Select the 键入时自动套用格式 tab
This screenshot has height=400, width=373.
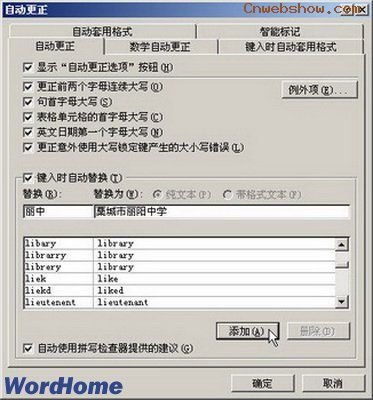291,47
